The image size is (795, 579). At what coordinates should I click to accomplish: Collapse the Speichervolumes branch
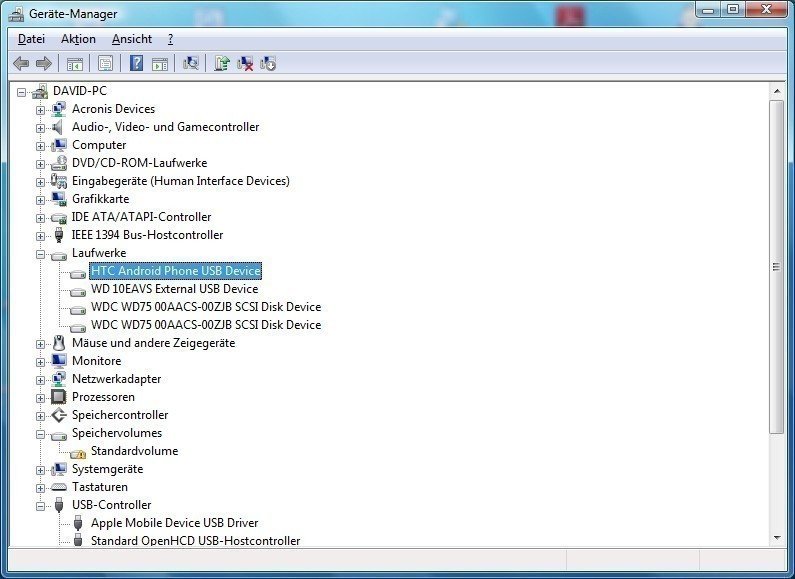click(x=40, y=435)
